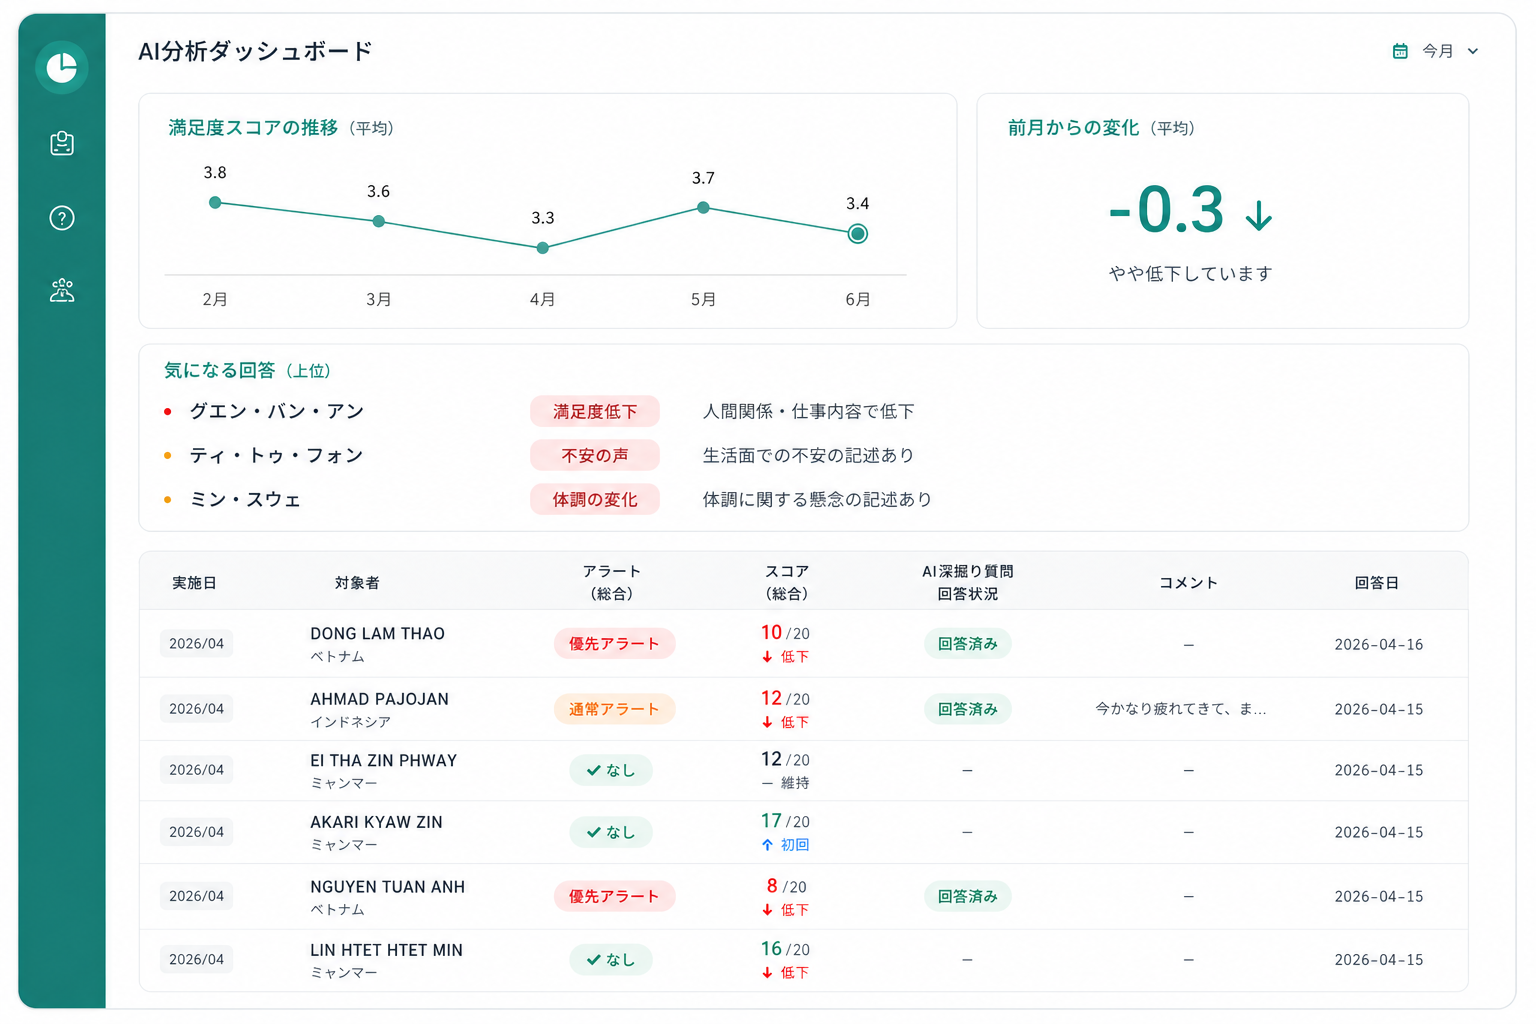Viewport: 1536px width, 1024px height.
Task: Click the calendar icon beside 今月
Action: [x=1400, y=51]
